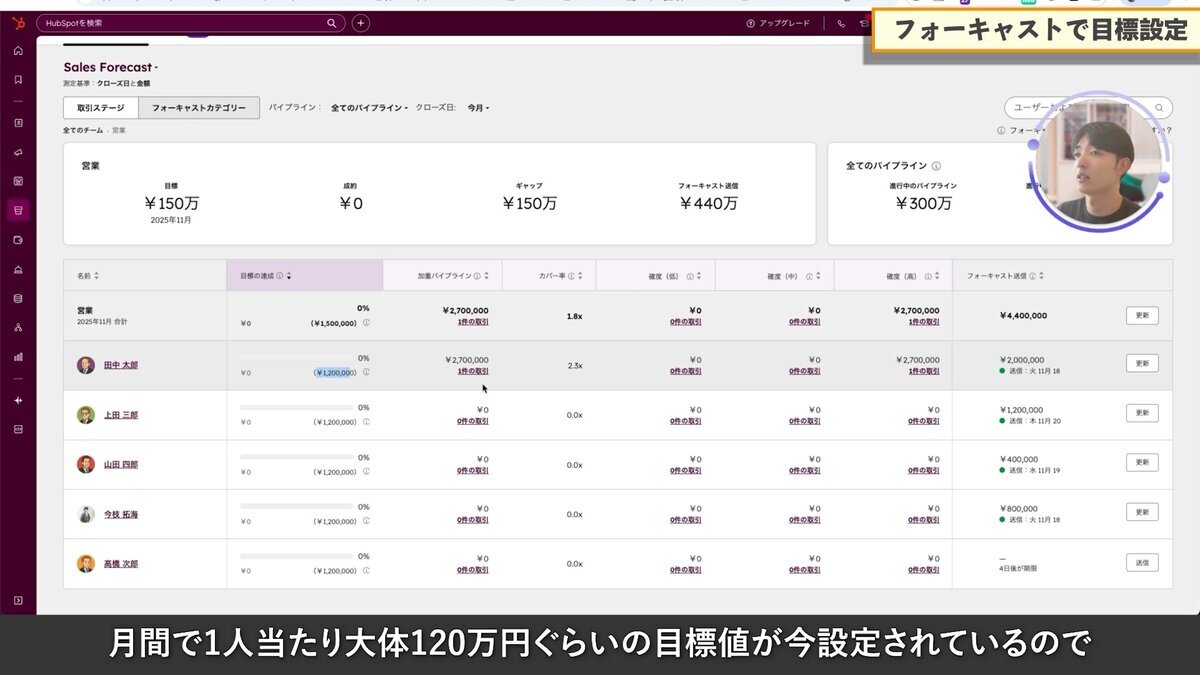
Task: Open the phone call icon in the top bar
Action: click(x=841, y=22)
